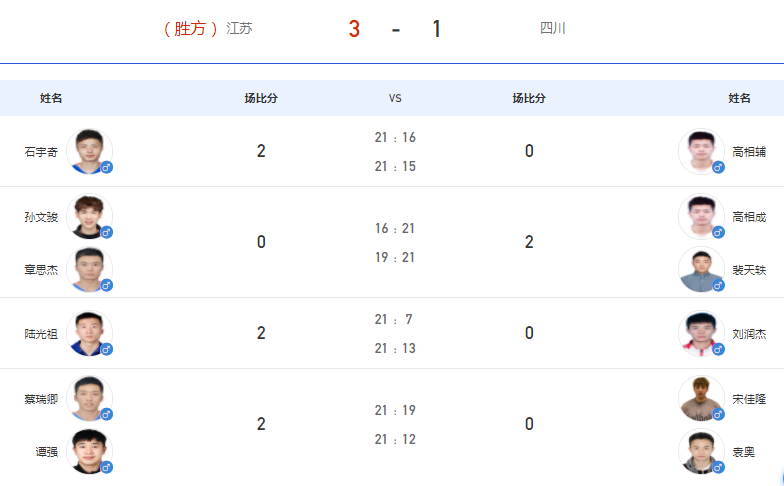Image resolution: width=784 pixels, height=486 pixels.
Task: Click 石宇奇's player avatar photo
Action: [89, 151]
